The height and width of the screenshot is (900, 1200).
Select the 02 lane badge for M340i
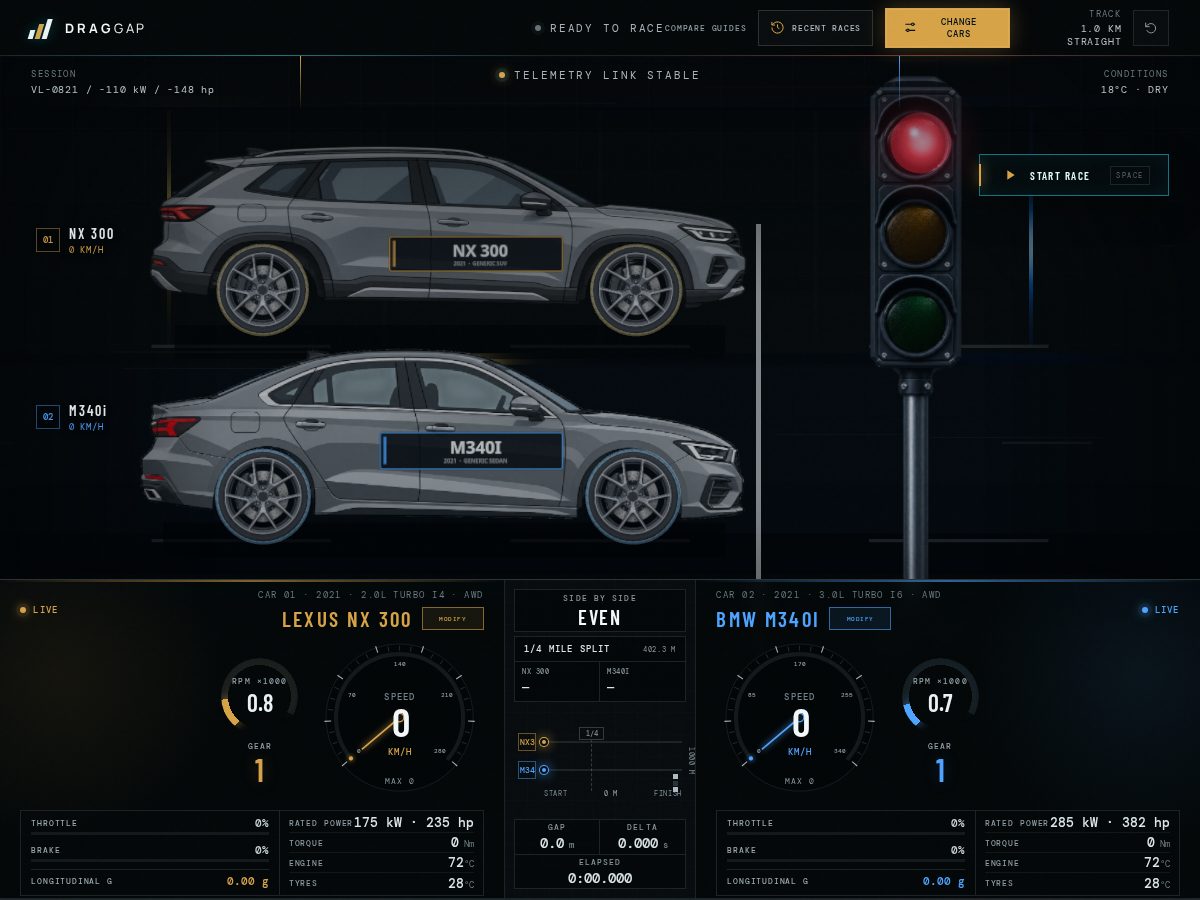click(x=48, y=417)
